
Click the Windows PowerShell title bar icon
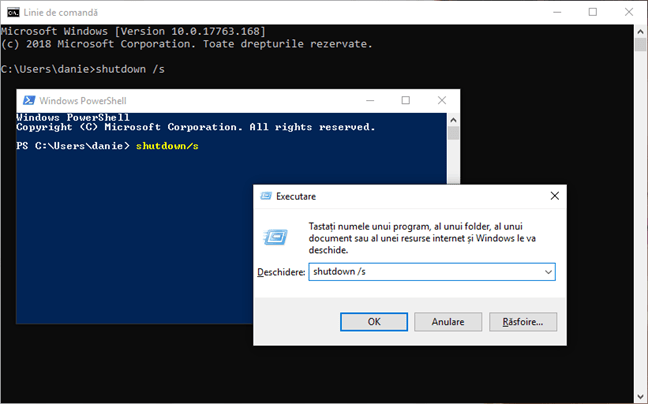[x=29, y=100]
